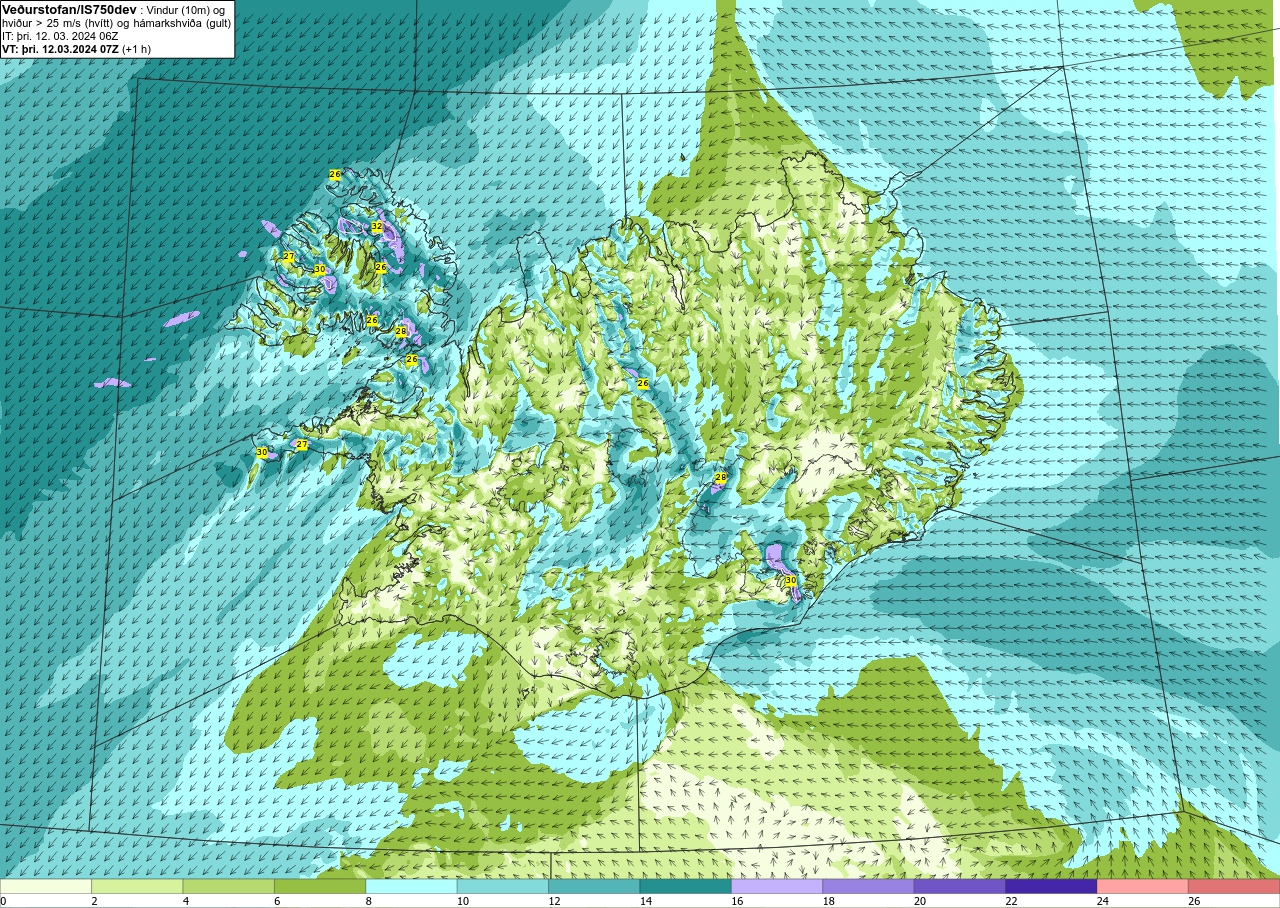Click the 20–22 m/s violet legend swatch
The height and width of the screenshot is (908, 1280).
point(960,886)
